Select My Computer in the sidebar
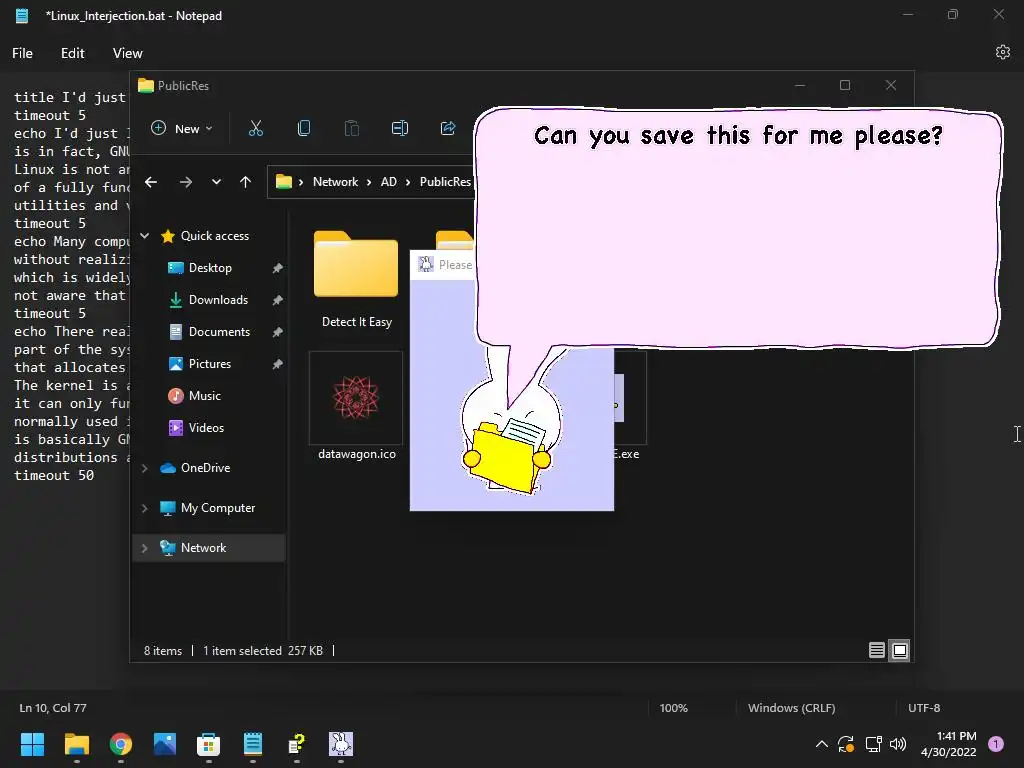Screen dimensions: 1024x768 pos(217,508)
